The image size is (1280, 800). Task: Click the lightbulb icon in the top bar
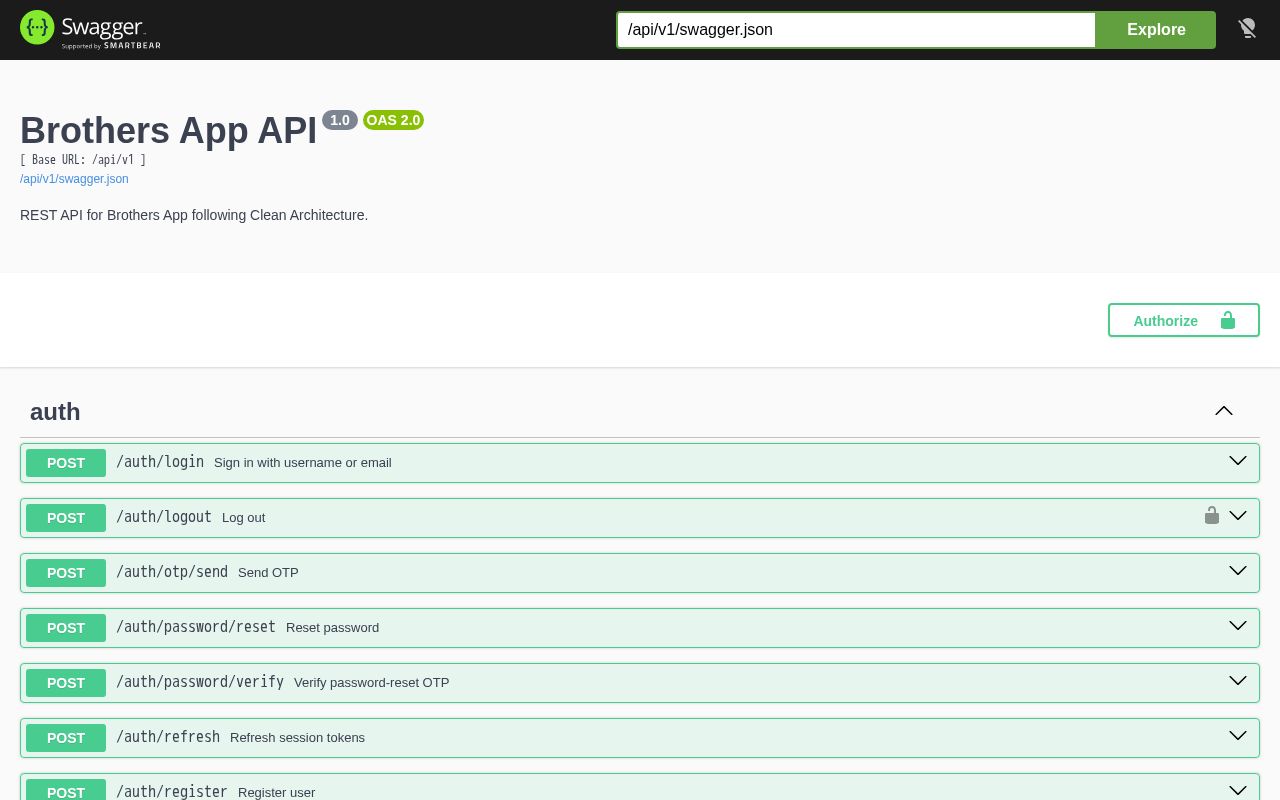[x=1247, y=29]
